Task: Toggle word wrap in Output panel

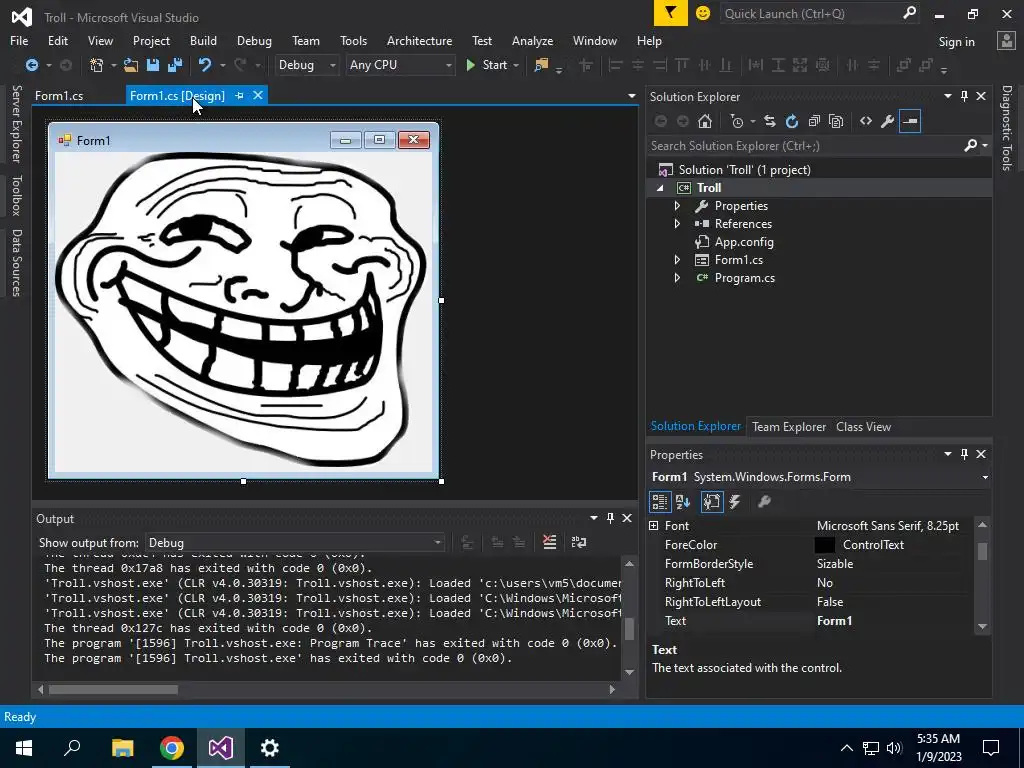Action: tap(579, 542)
